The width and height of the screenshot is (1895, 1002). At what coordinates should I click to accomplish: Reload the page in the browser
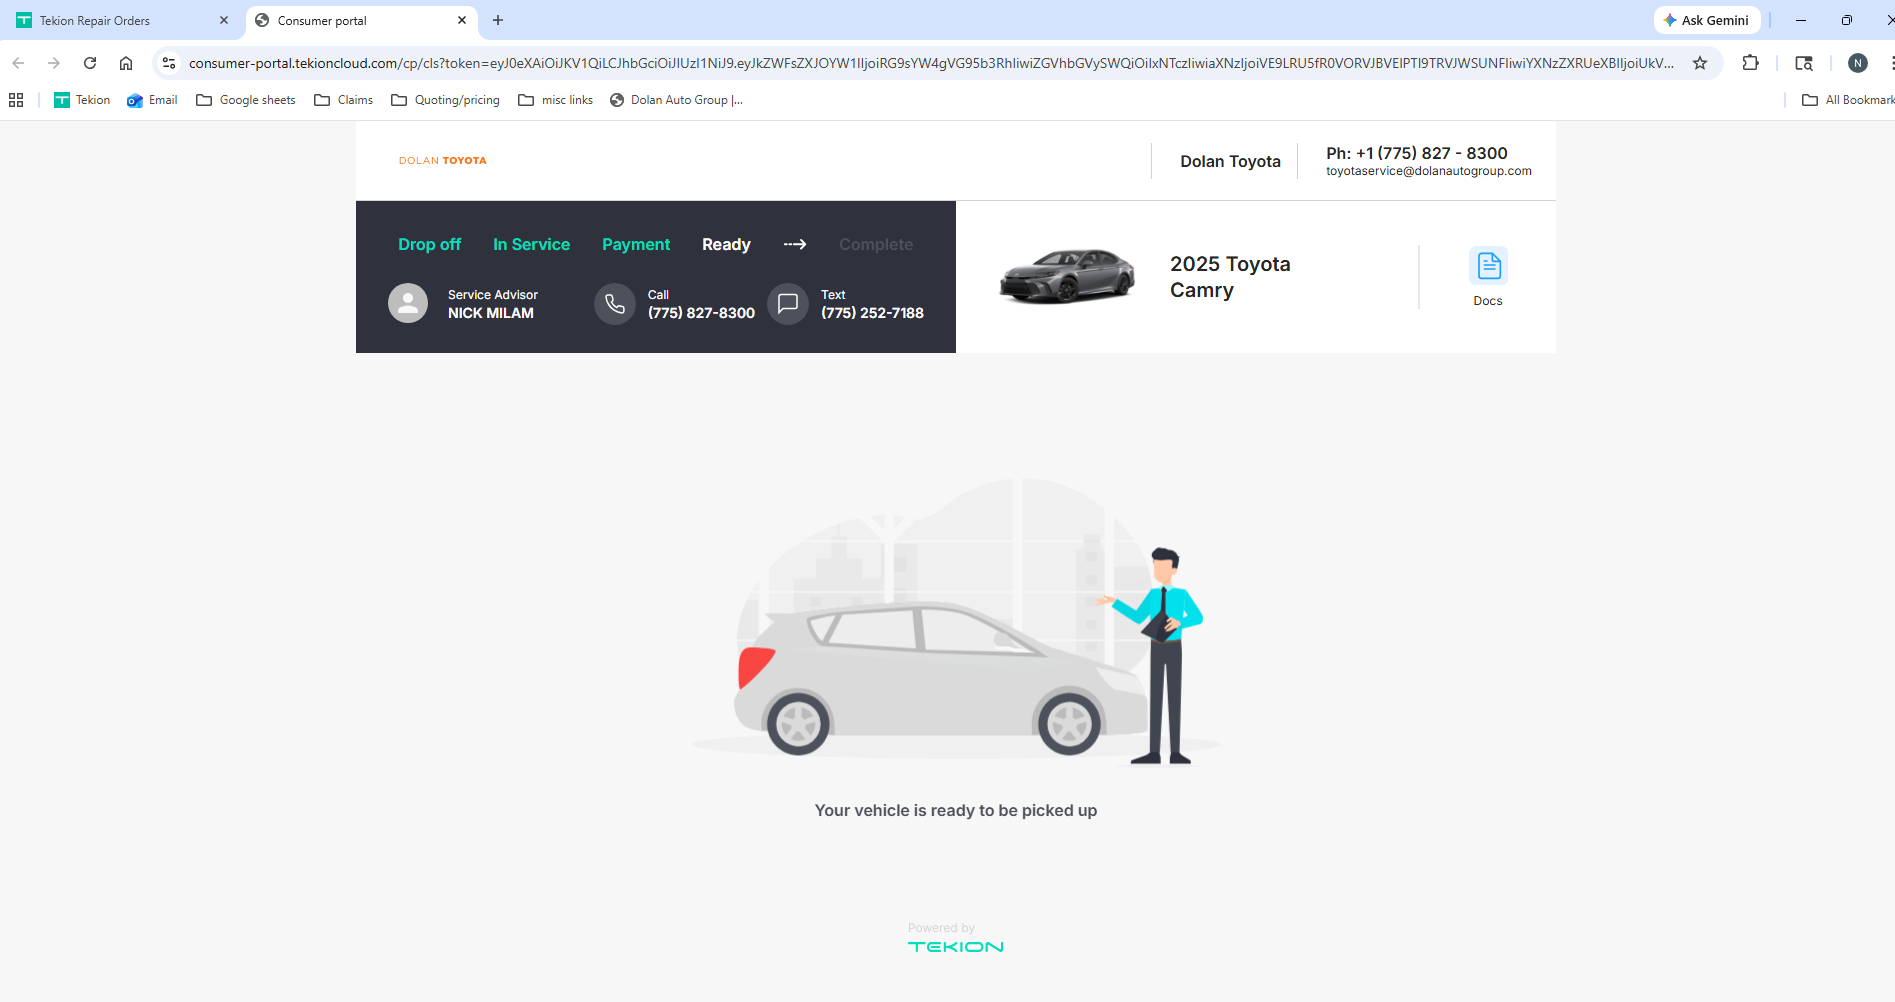90,63
